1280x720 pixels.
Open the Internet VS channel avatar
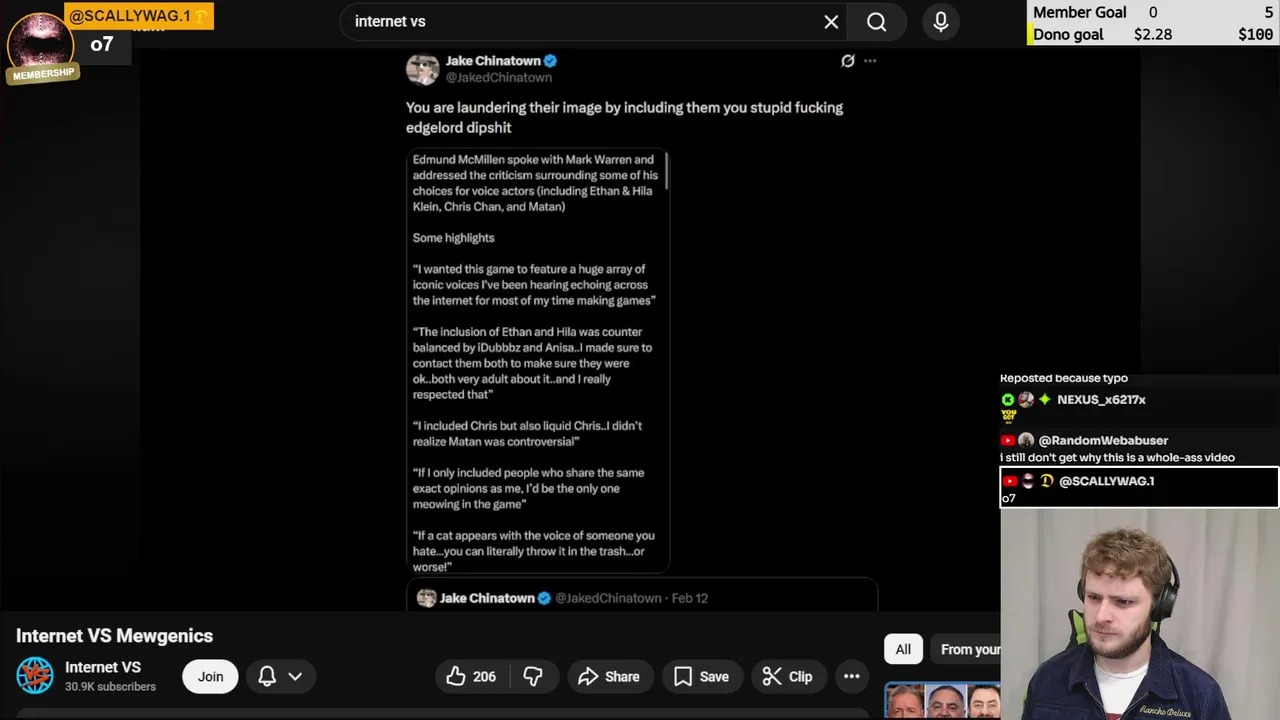point(35,676)
